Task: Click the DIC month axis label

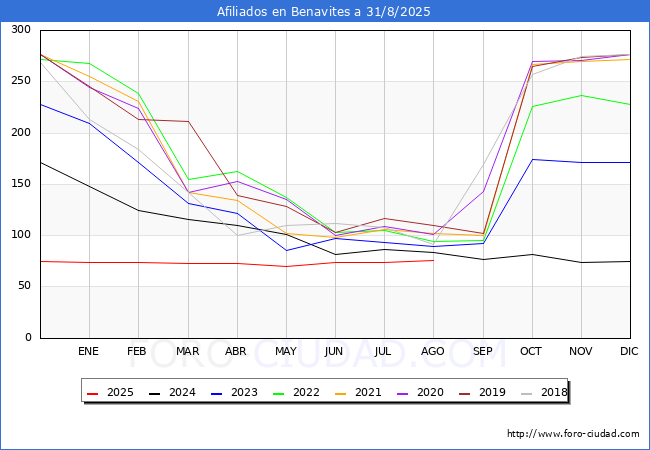Action: [629, 351]
